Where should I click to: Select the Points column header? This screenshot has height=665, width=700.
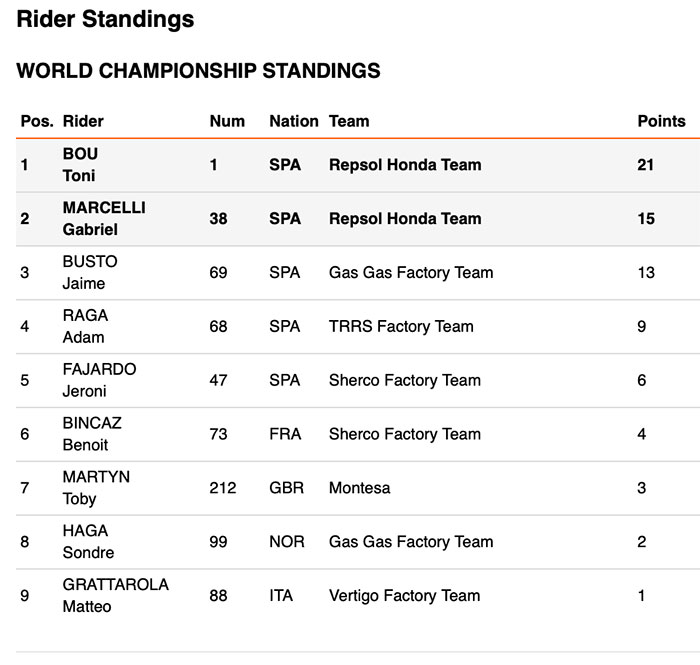tap(661, 121)
